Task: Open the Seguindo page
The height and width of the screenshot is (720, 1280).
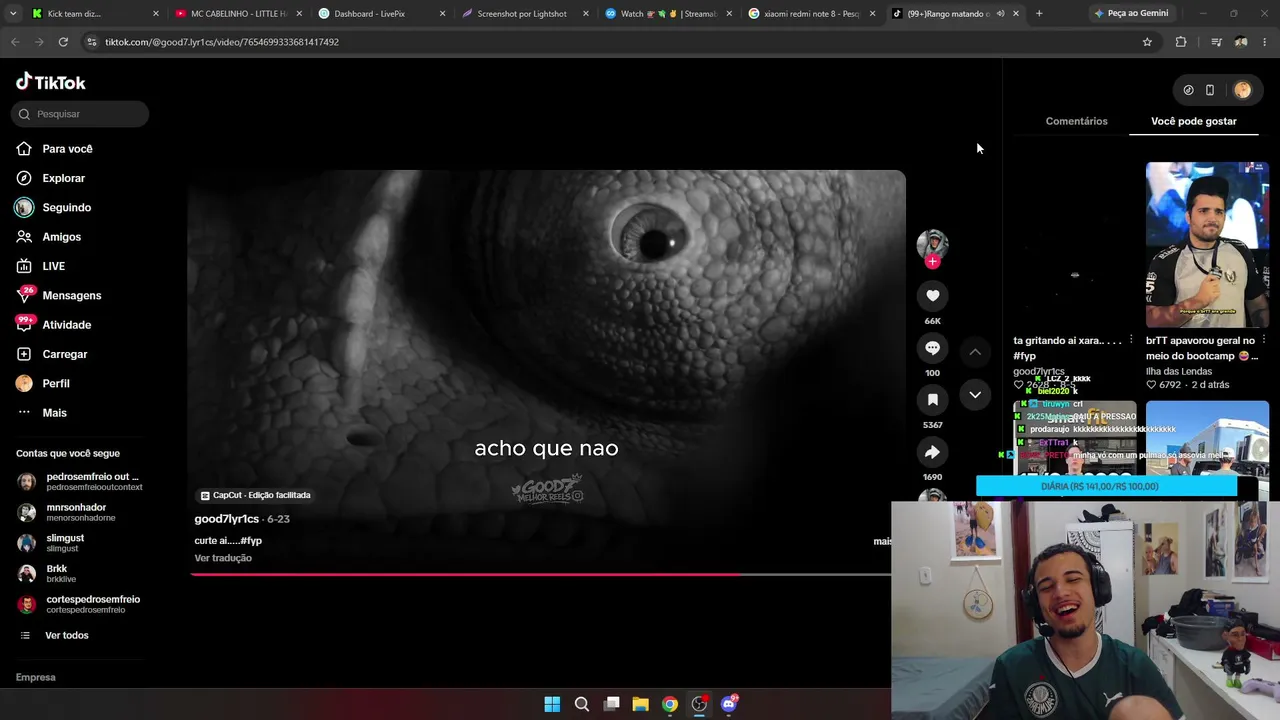Action: coord(66,207)
